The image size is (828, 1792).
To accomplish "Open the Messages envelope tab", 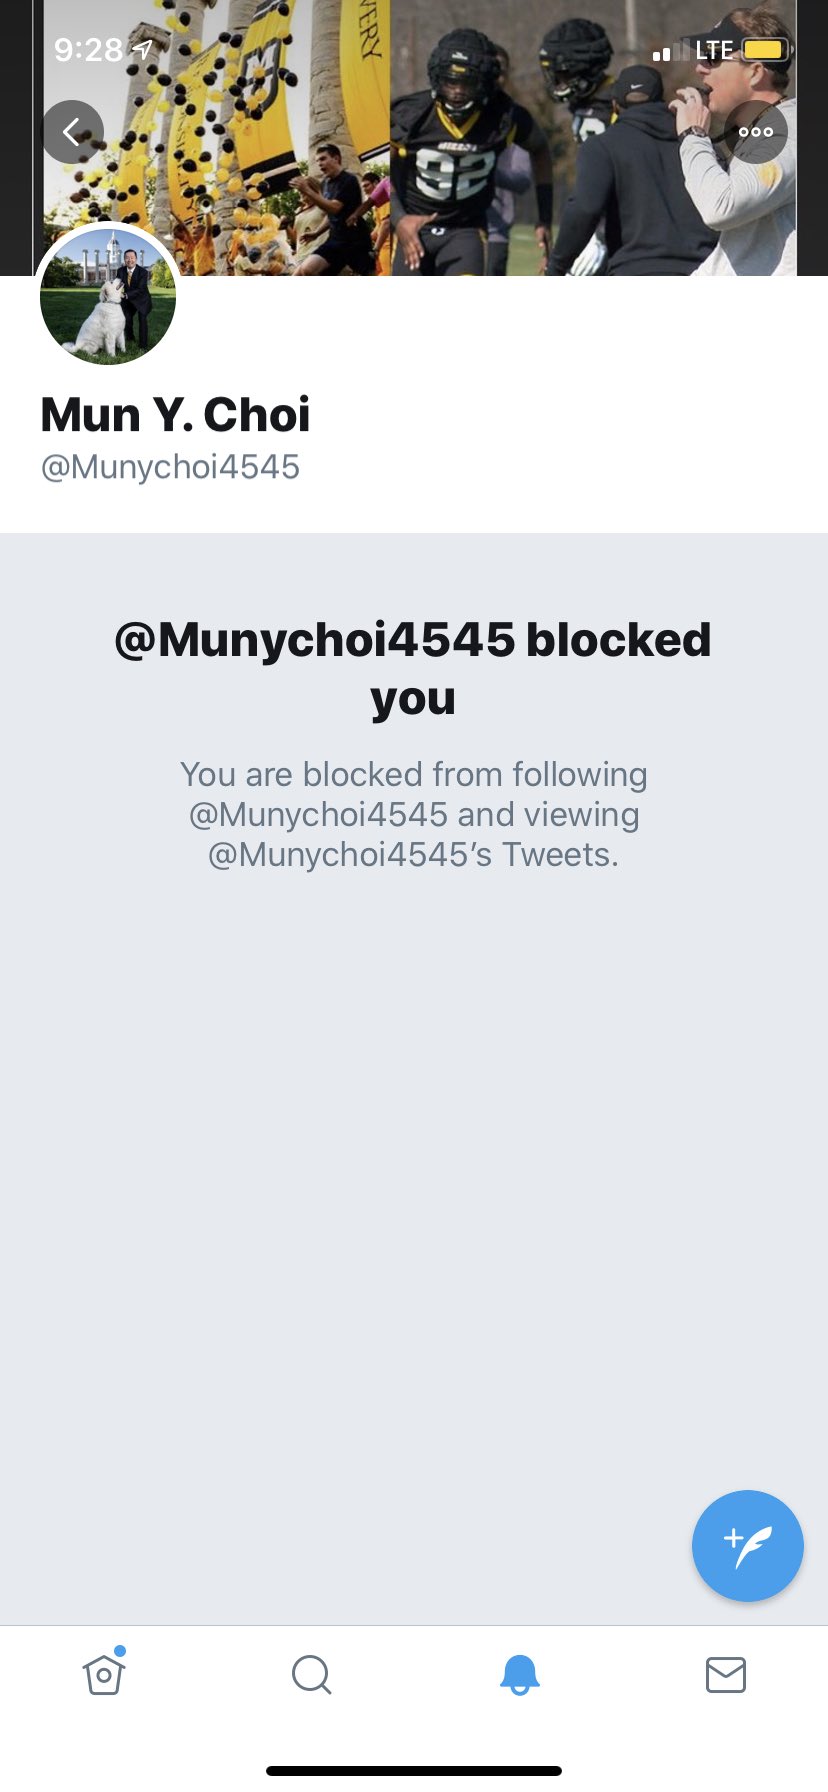I will [x=726, y=1674].
